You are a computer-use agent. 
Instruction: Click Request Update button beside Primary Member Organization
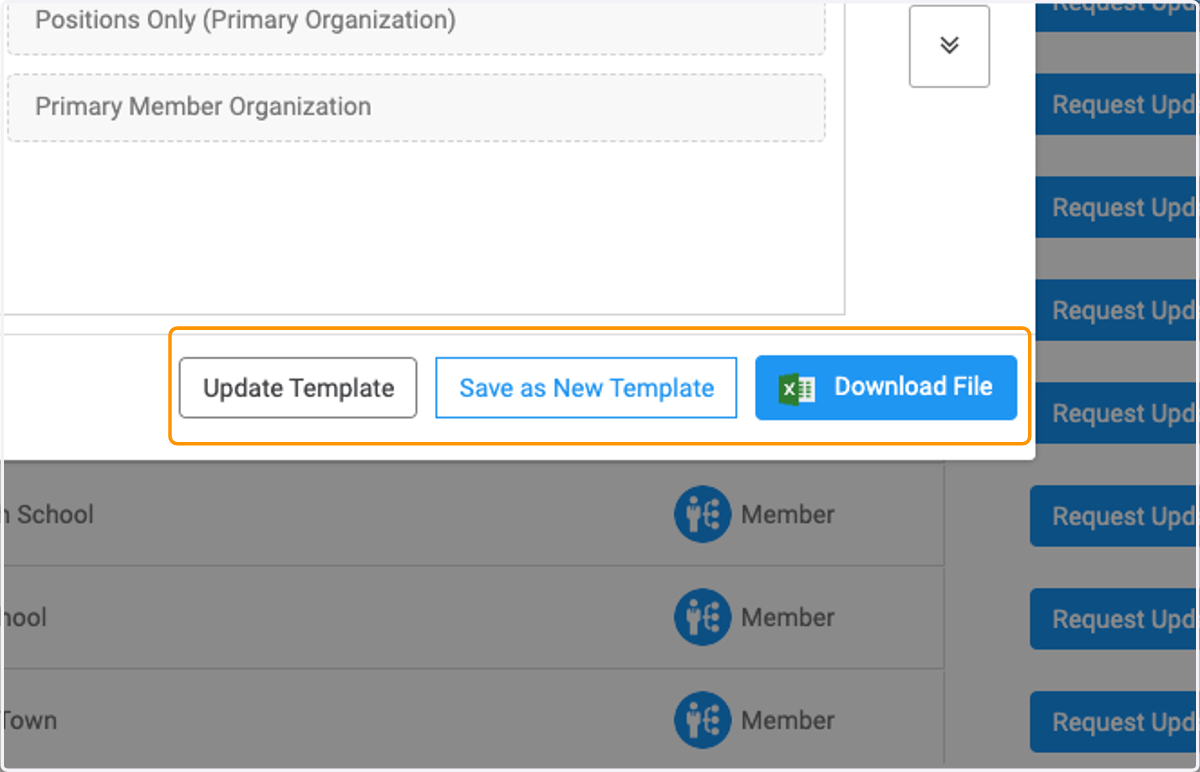[1117, 104]
